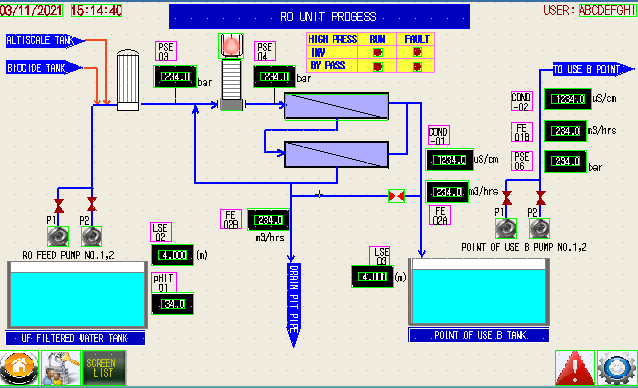Open the SCREEN LIST menu

click(x=104, y=368)
